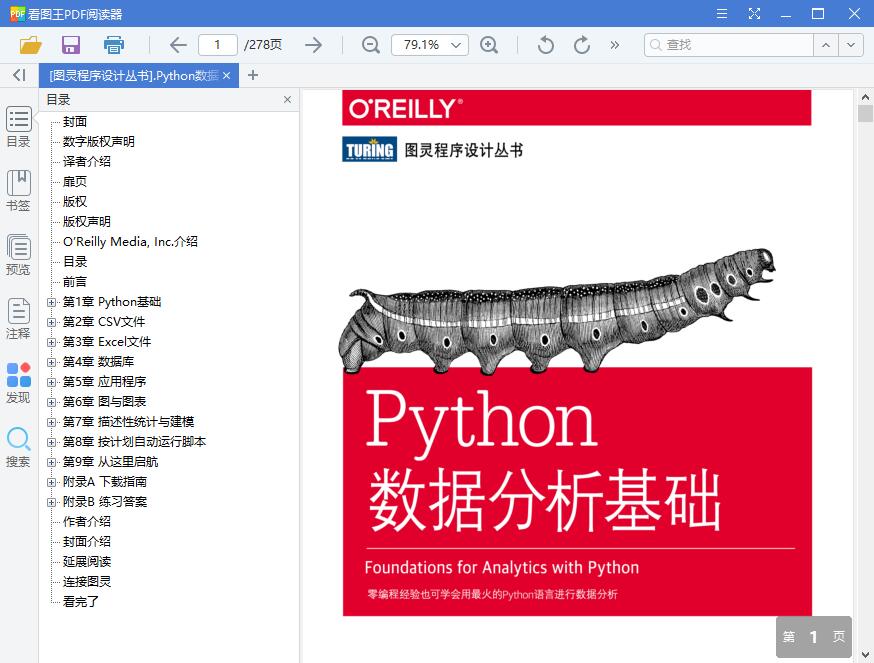Open the 注释 annotations panel
Viewport: 874px width, 663px height.
pos(18,319)
